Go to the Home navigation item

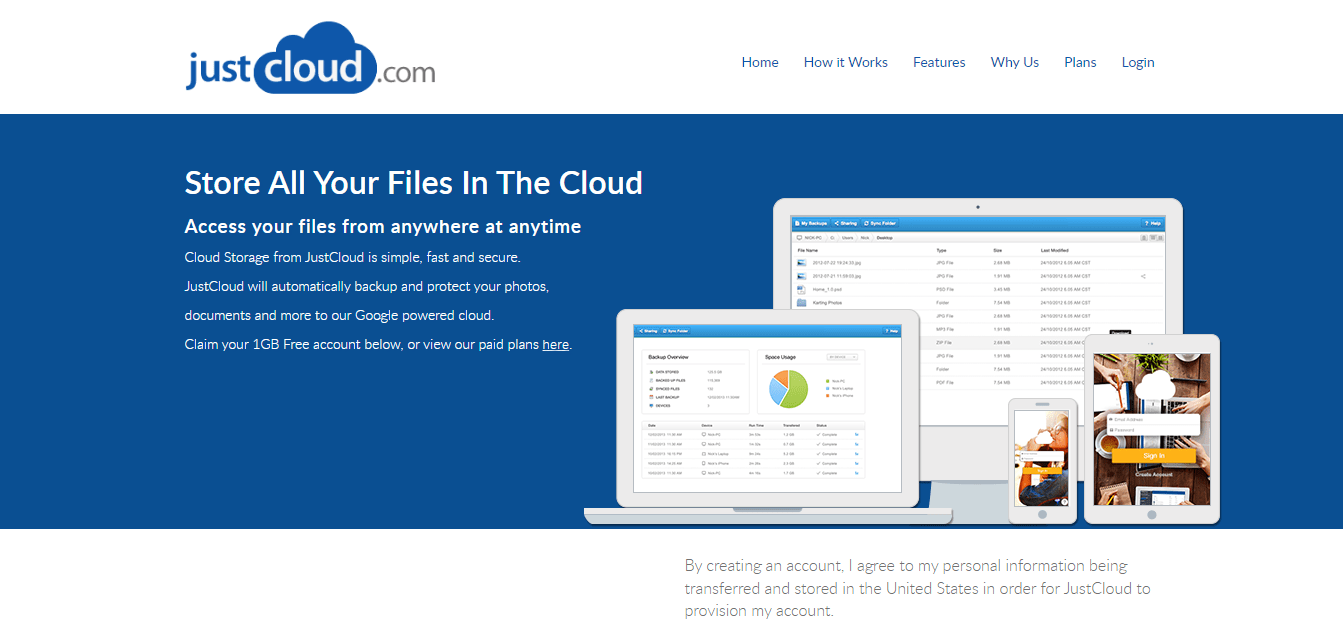[760, 62]
